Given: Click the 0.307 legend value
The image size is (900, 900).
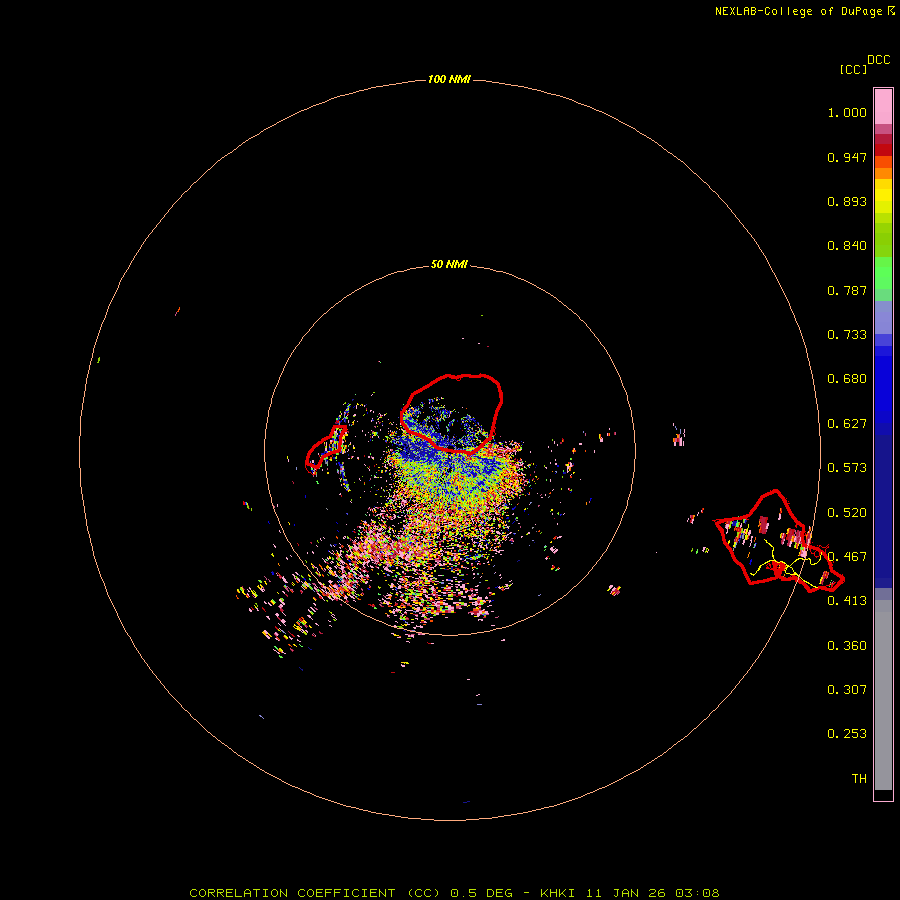Looking at the screenshot, I should pyautogui.click(x=847, y=689).
